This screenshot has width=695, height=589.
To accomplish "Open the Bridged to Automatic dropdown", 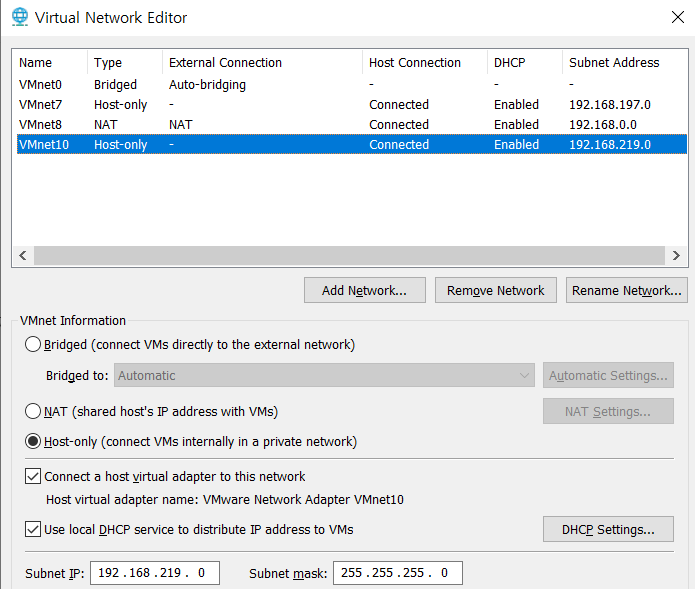I will pos(324,375).
